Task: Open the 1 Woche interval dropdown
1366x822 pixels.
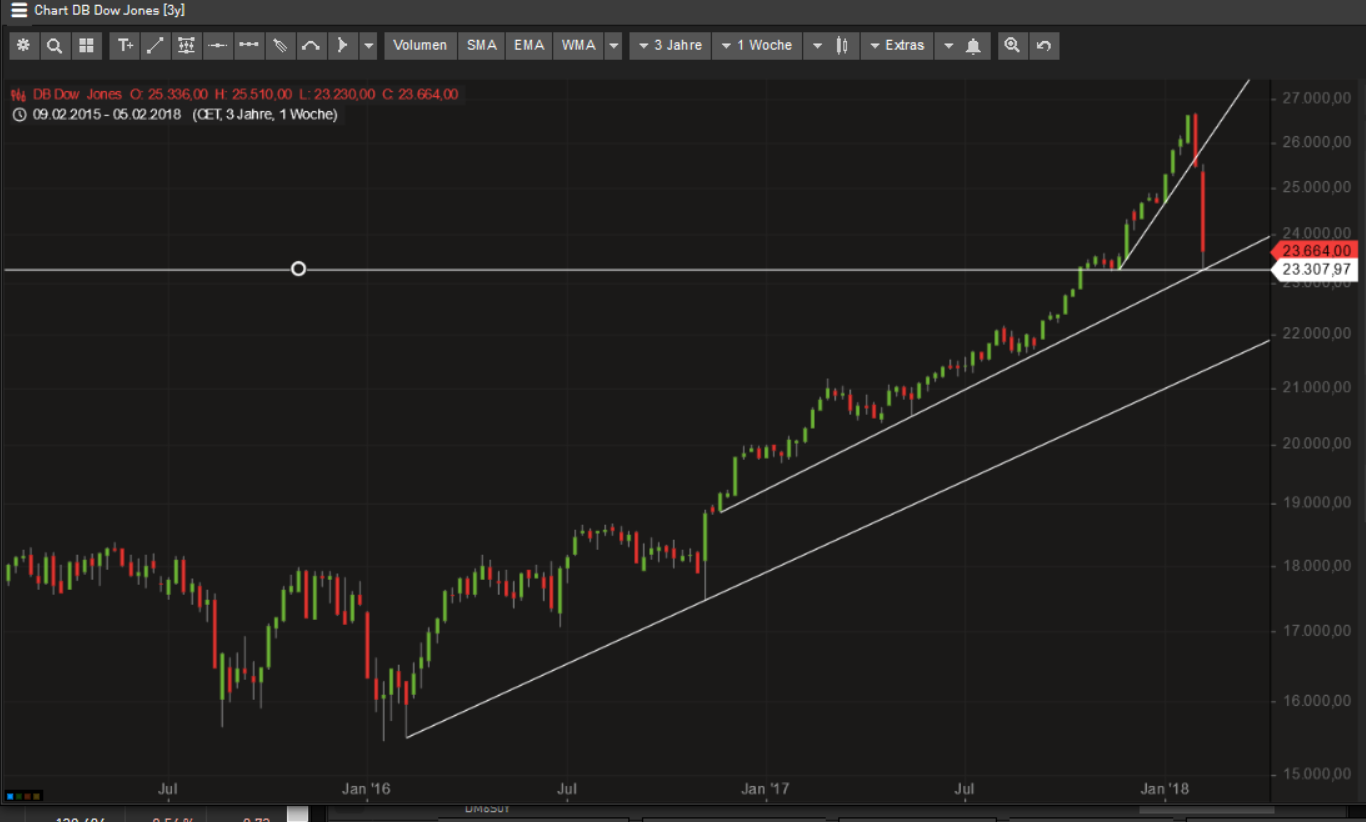Action: [756, 46]
